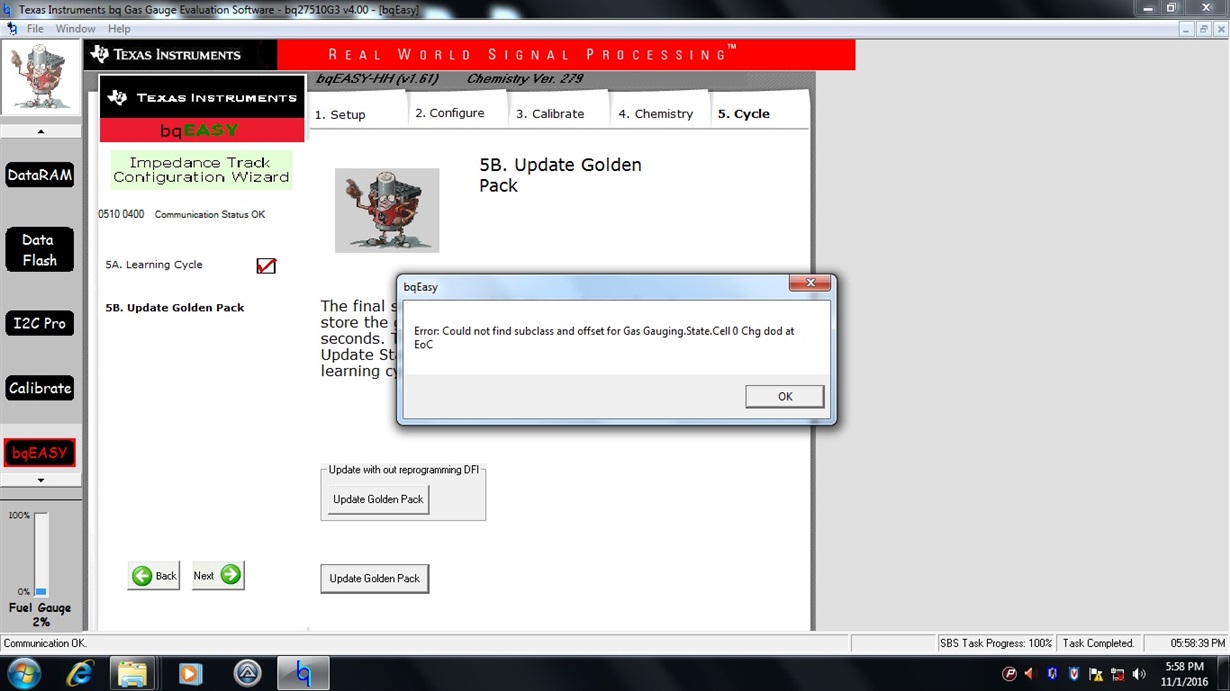The height and width of the screenshot is (691, 1230).
Task: Select the bq evaluation software taskbar icon
Action: coord(303,674)
